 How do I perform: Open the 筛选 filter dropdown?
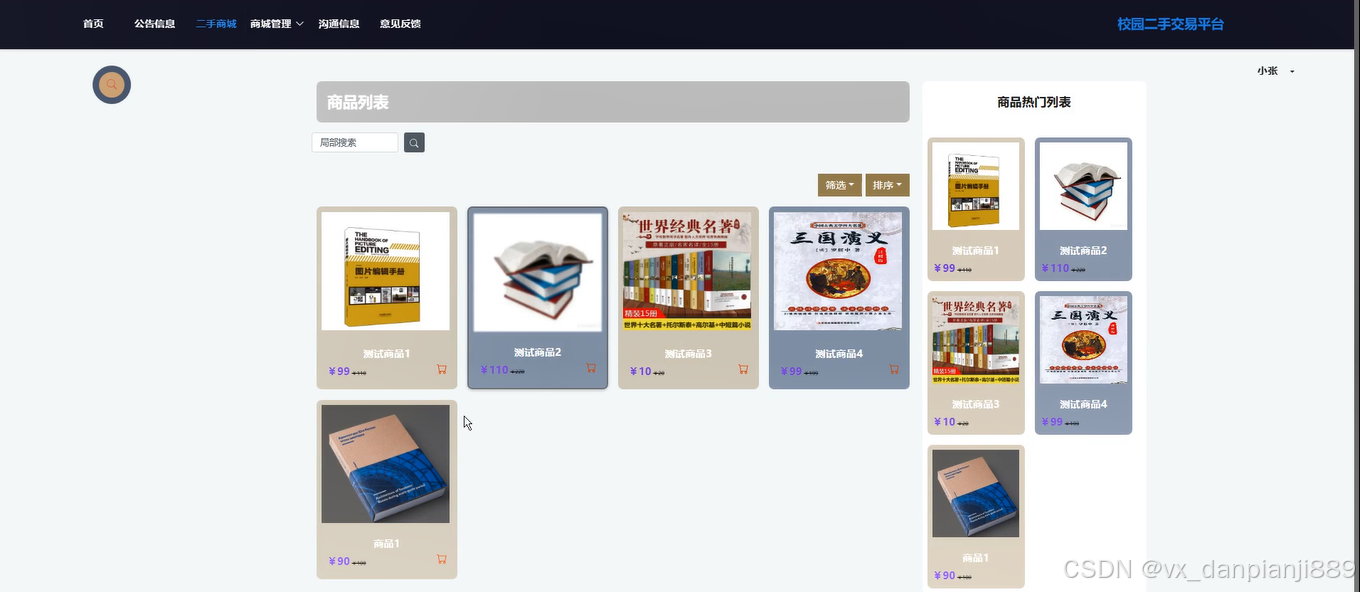(839, 185)
